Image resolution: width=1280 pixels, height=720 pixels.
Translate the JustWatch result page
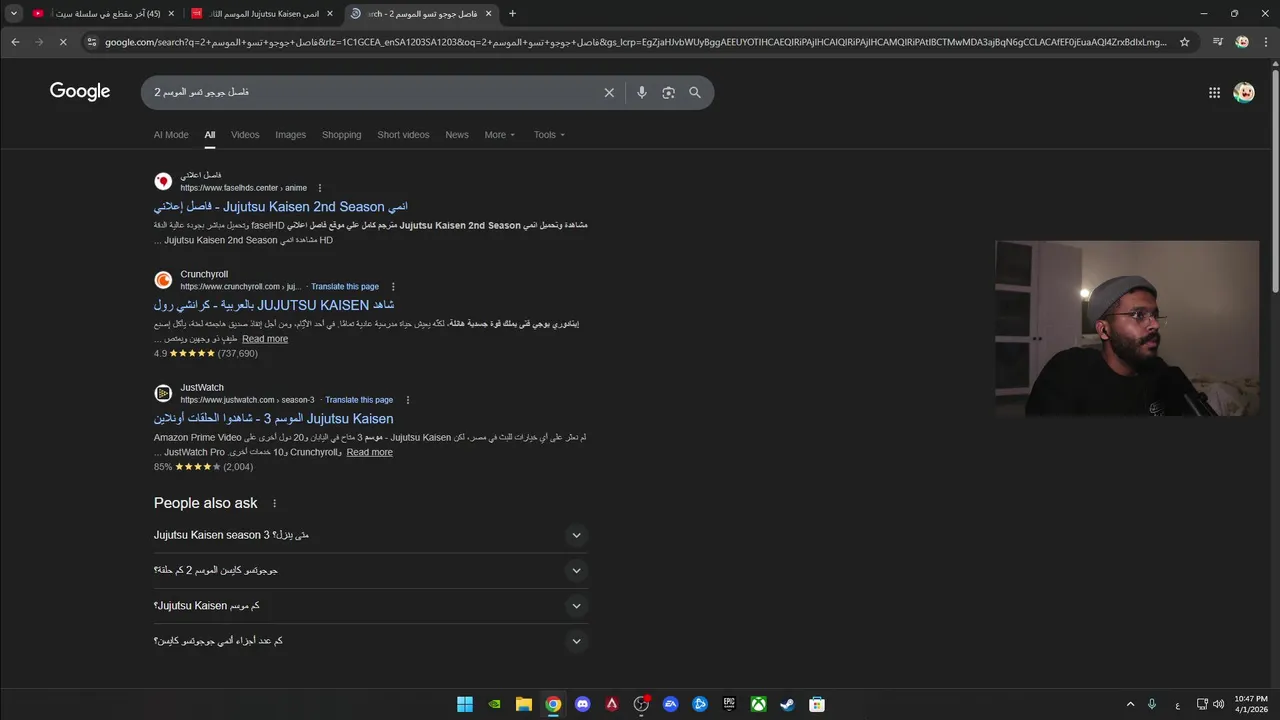point(359,400)
